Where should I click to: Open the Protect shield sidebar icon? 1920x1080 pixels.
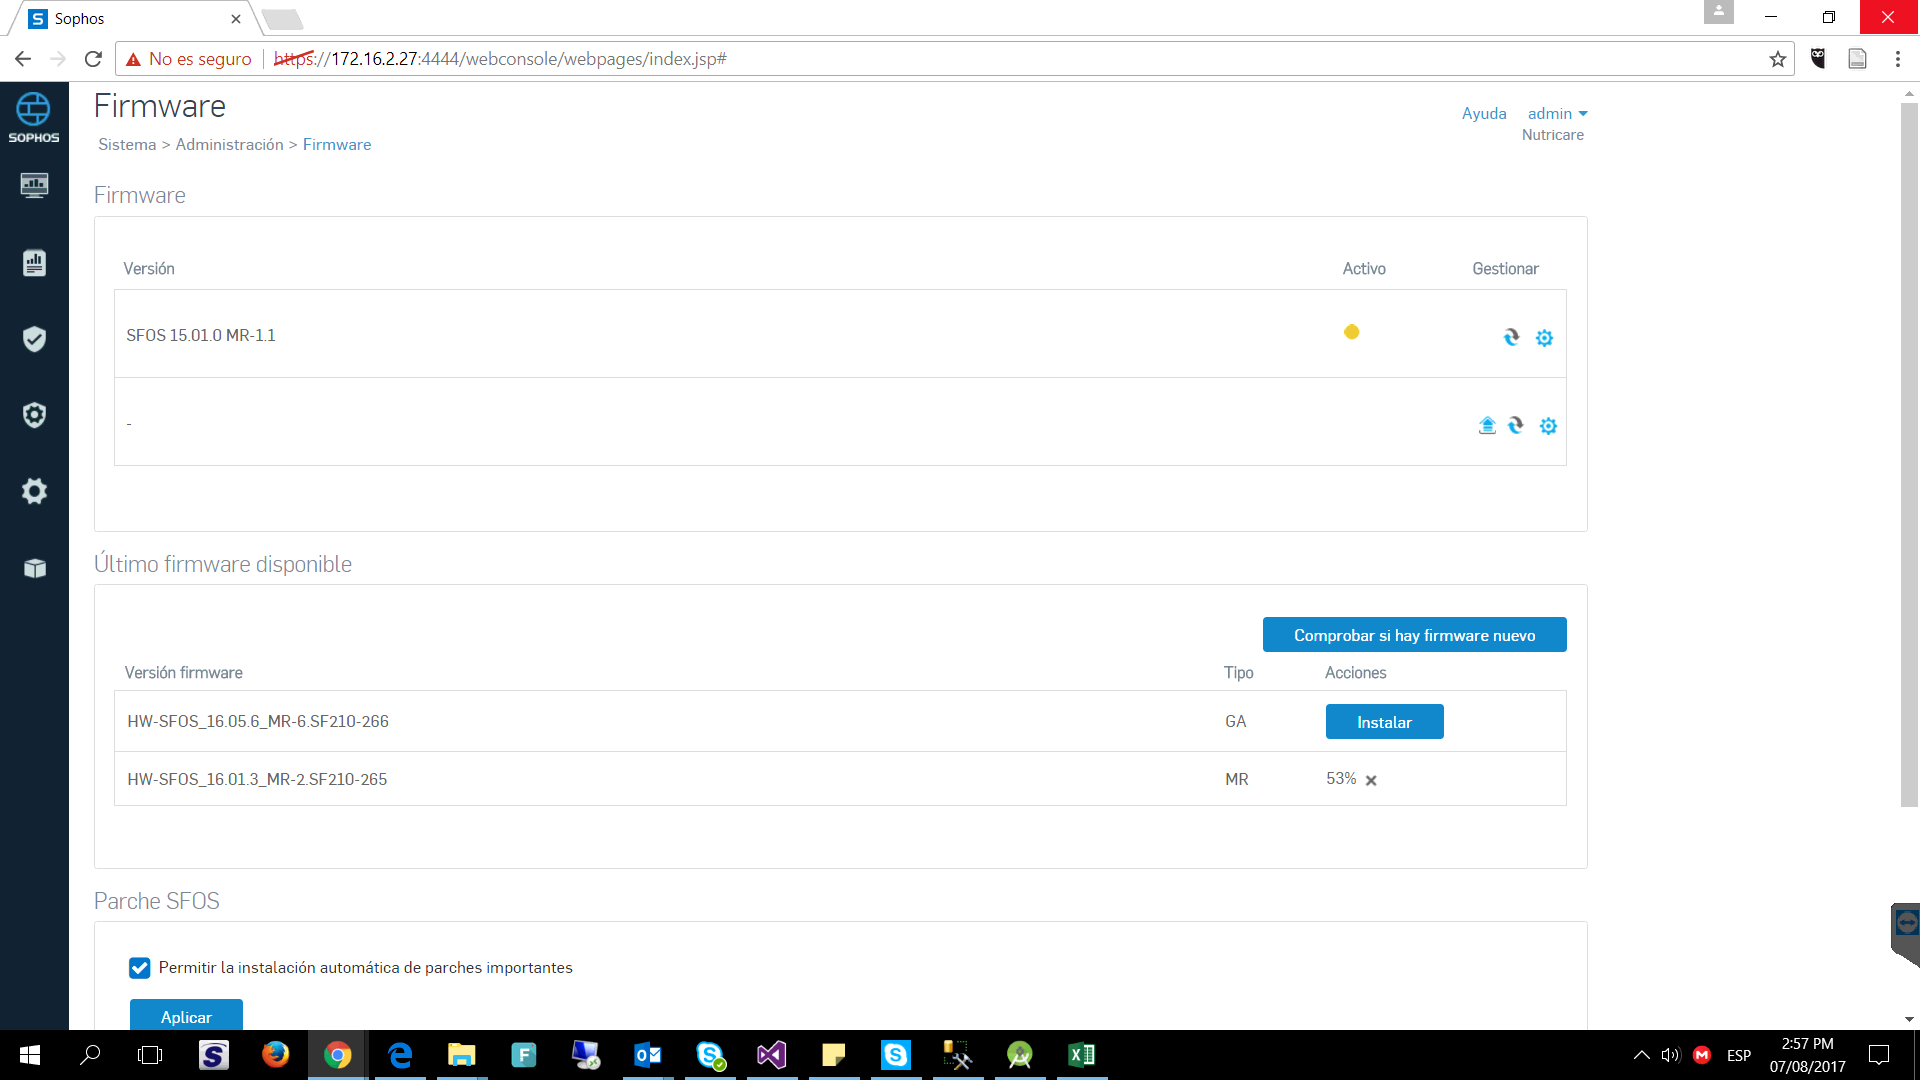point(34,339)
